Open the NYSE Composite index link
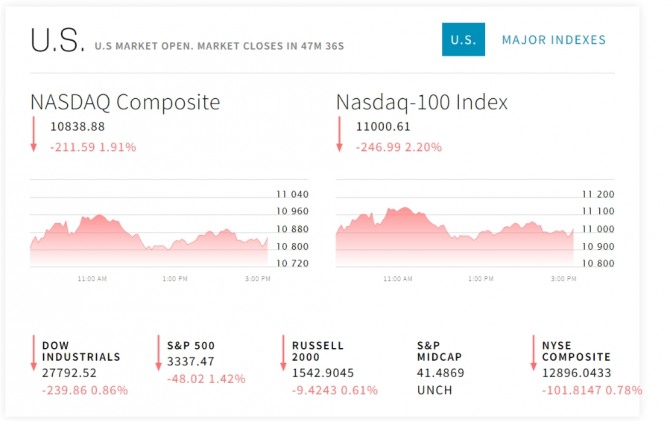670x421 pixels. 576,351
